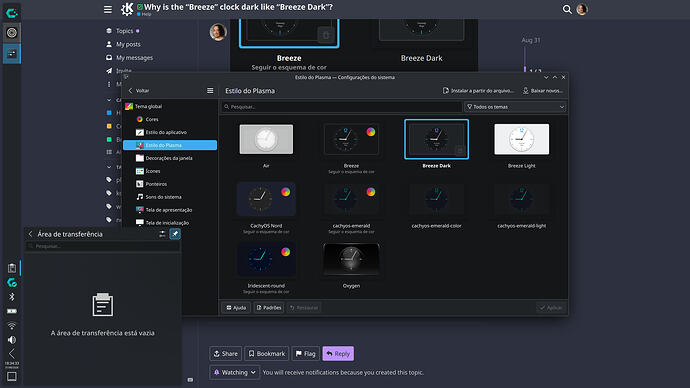
Task: Bookmark the forum topic
Action: [x=267, y=354]
